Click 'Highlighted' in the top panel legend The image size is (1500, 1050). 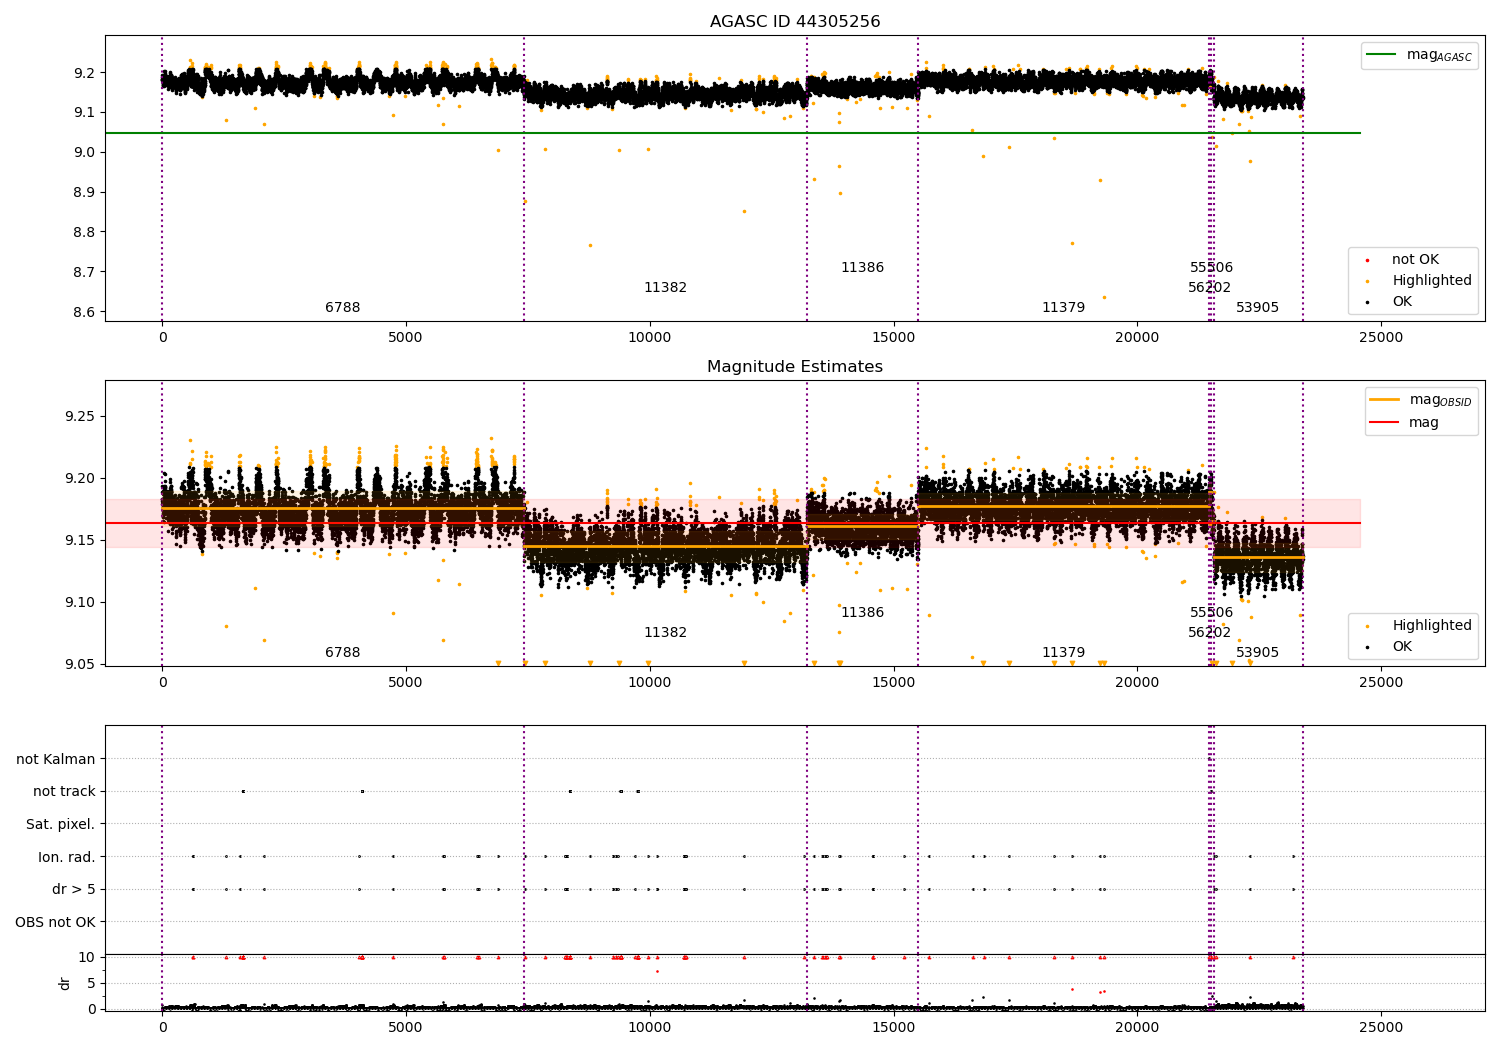(1432, 281)
